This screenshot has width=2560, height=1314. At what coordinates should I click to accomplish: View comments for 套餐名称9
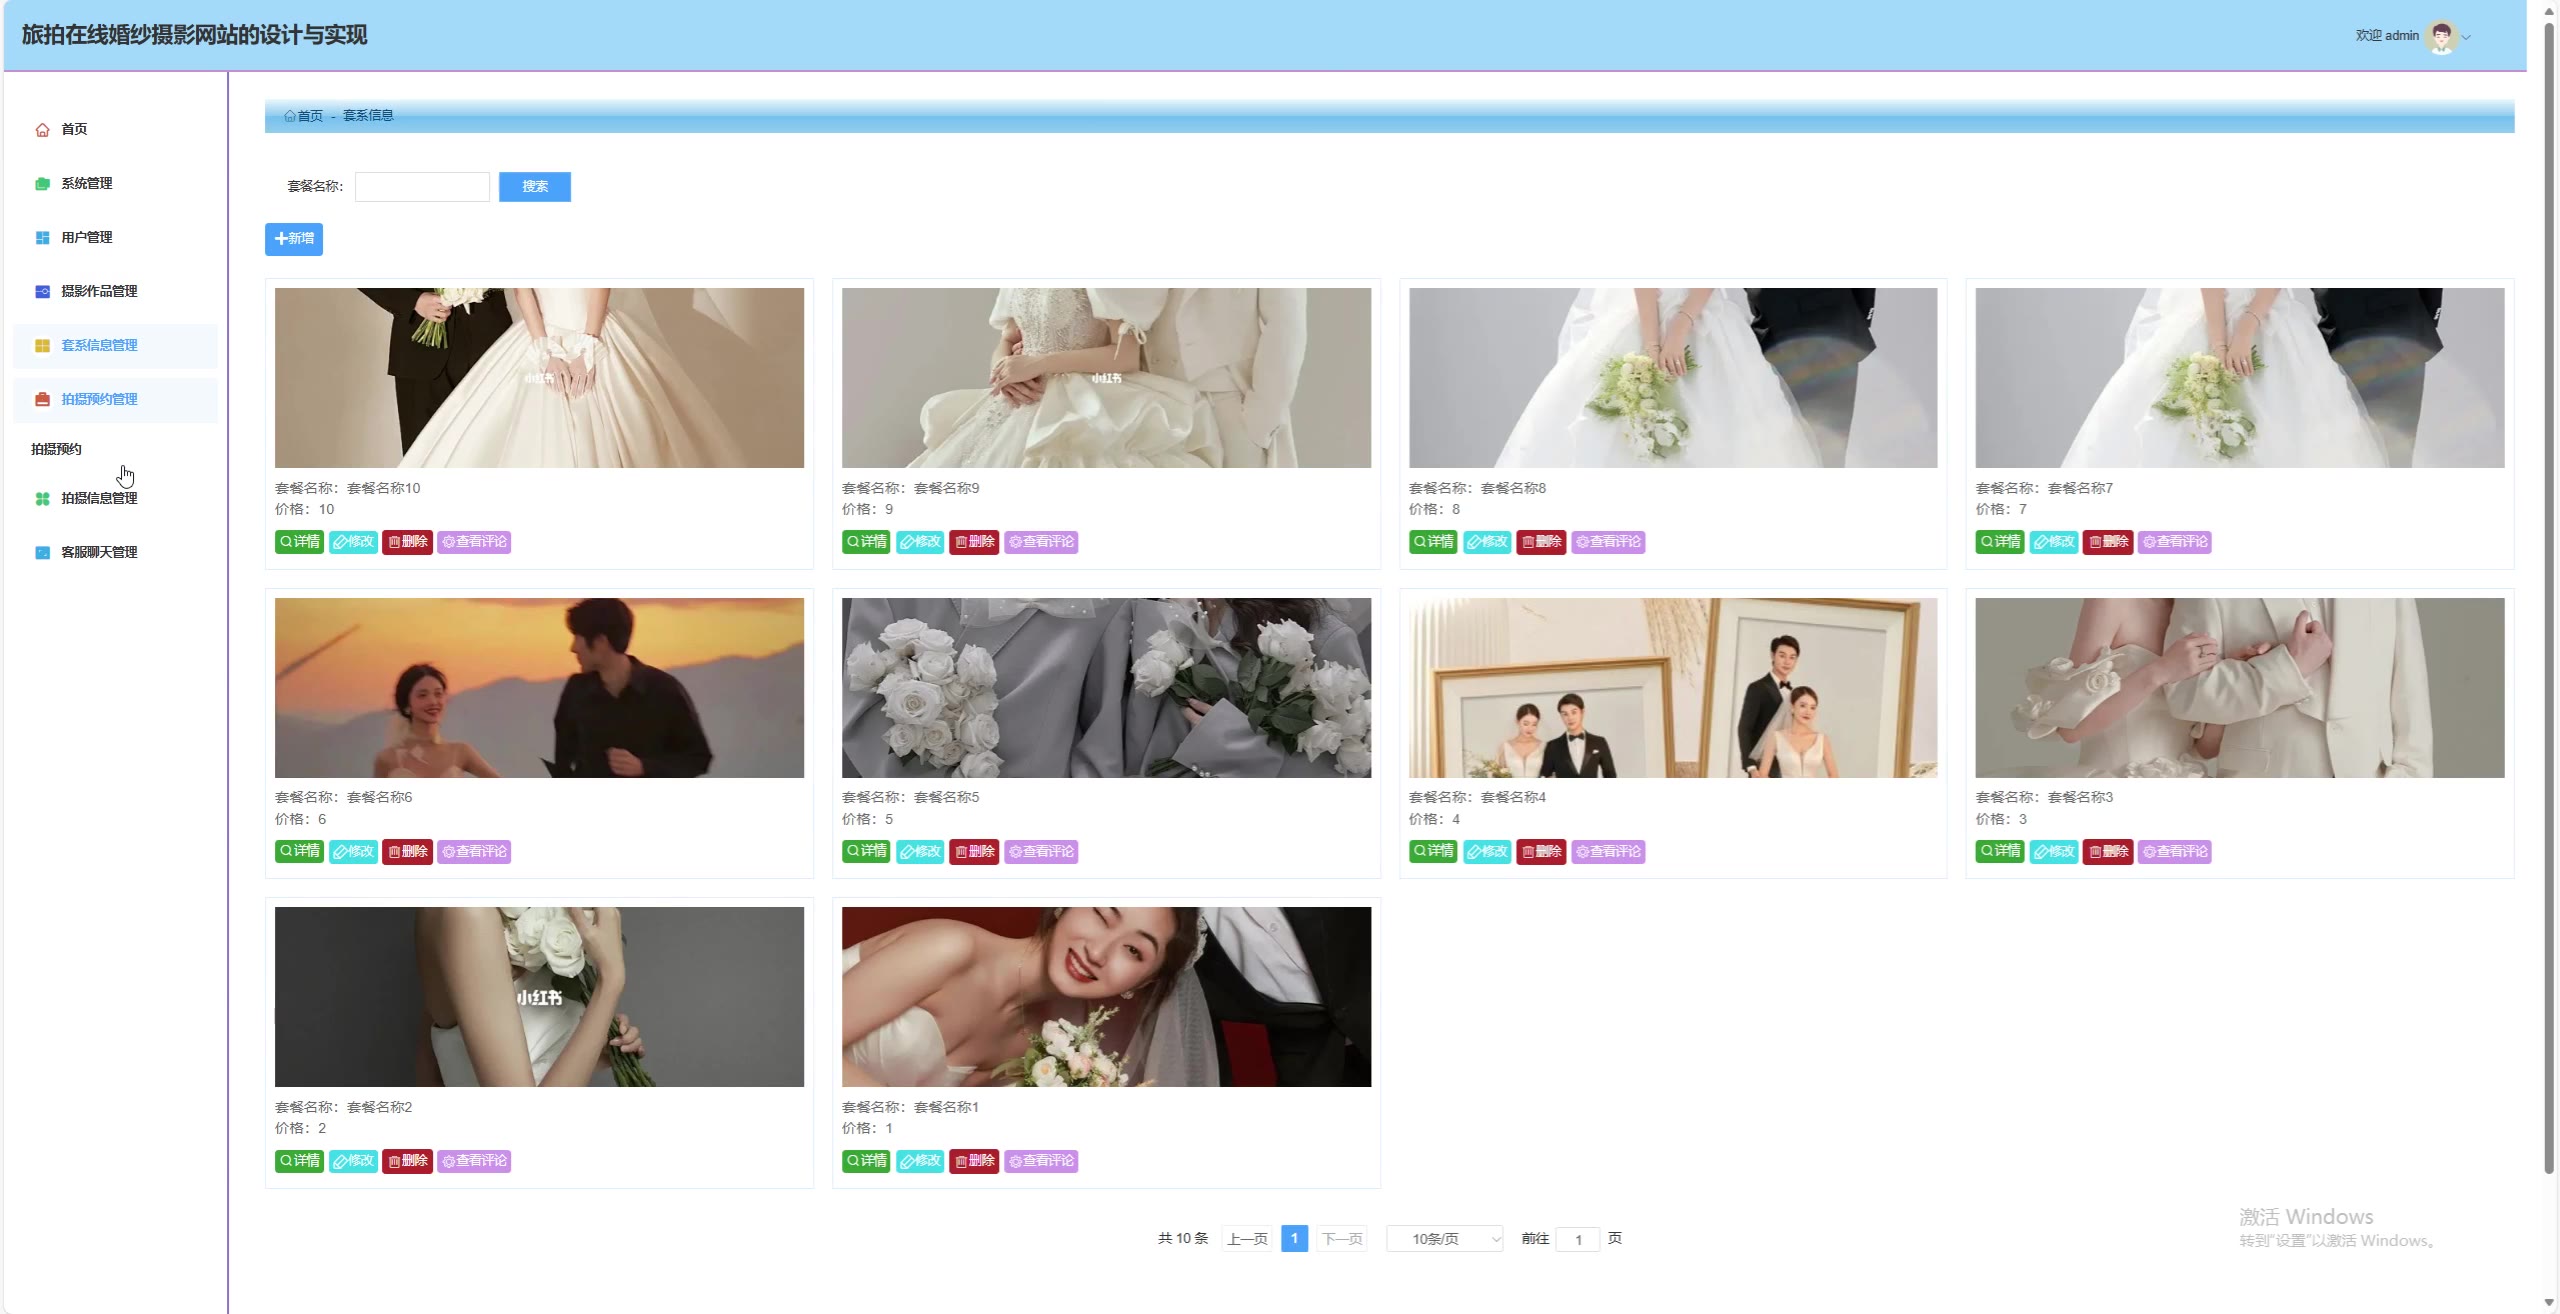click(1040, 542)
